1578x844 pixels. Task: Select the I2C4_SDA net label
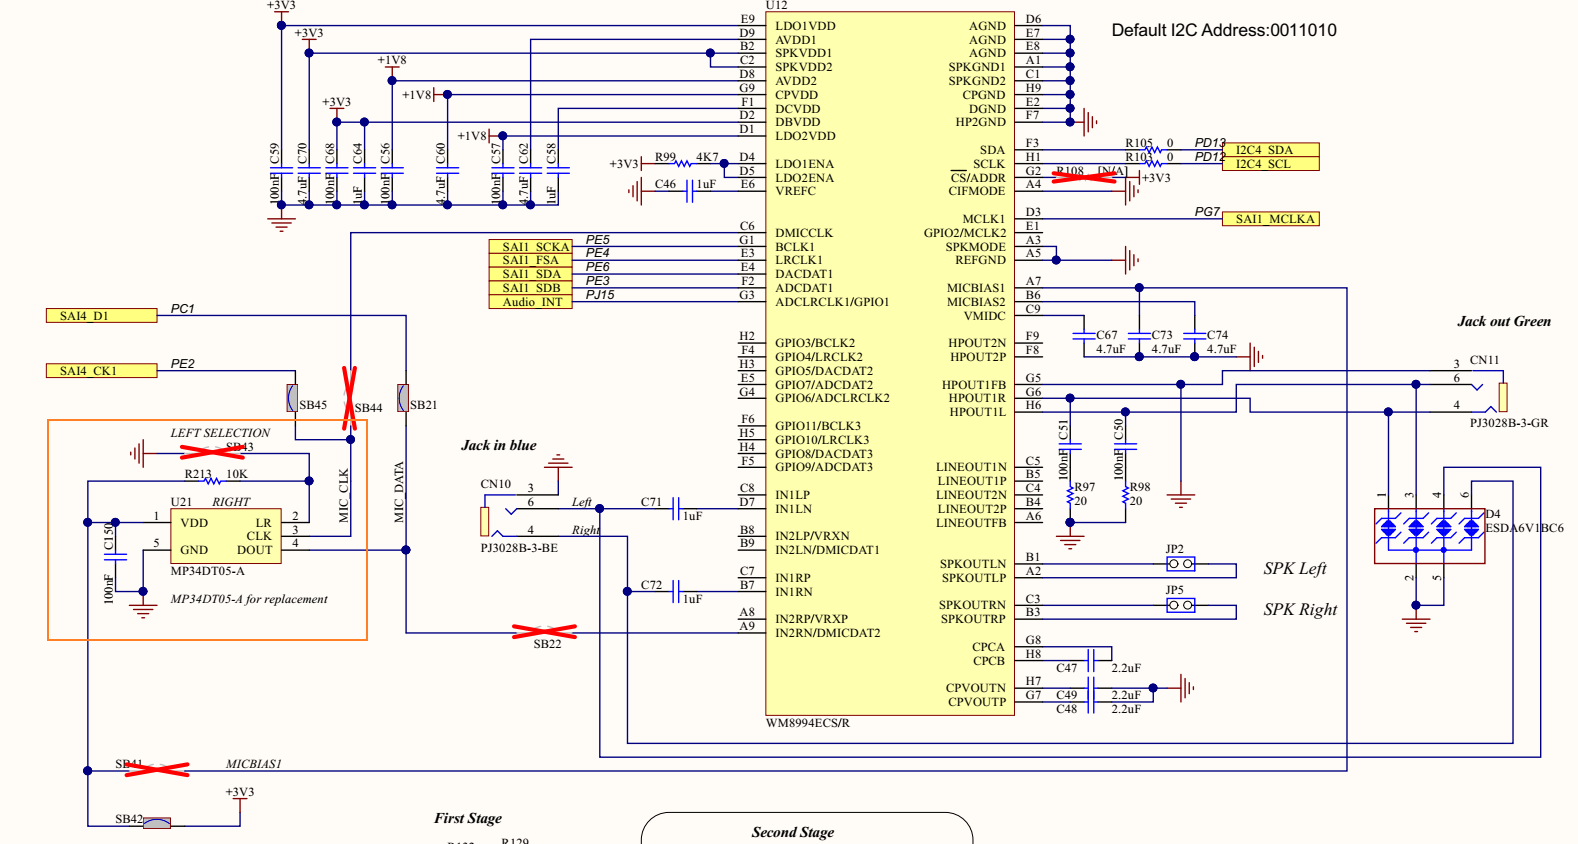click(x=1270, y=150)
